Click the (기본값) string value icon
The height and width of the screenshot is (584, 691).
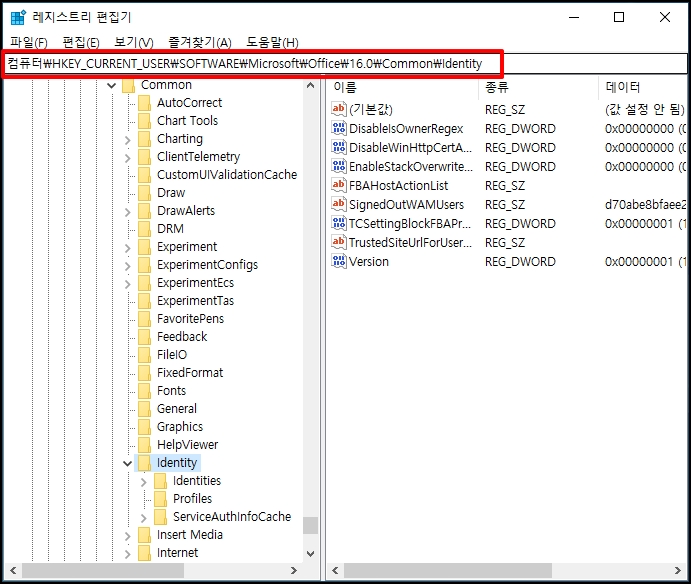tap(338, 108)
